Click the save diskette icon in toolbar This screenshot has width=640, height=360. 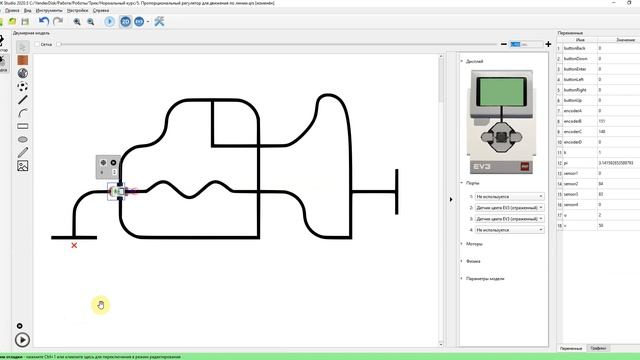click(x=25, y=22)
